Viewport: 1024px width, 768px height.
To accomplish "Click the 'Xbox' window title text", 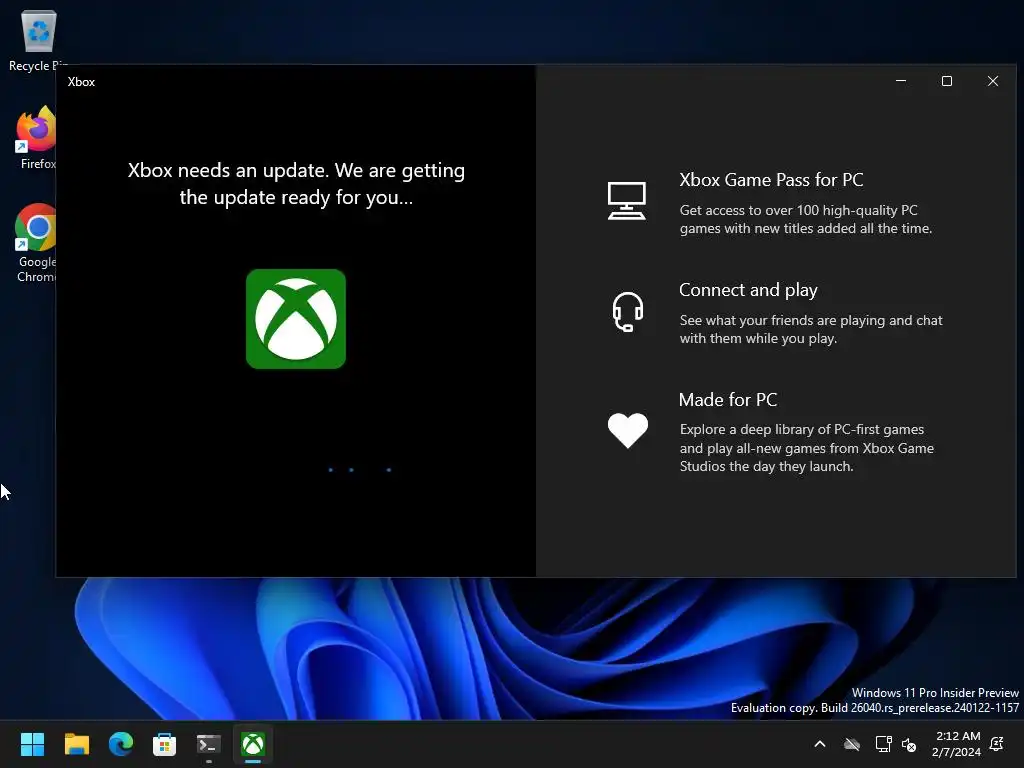I will click(x=82, y=82).
